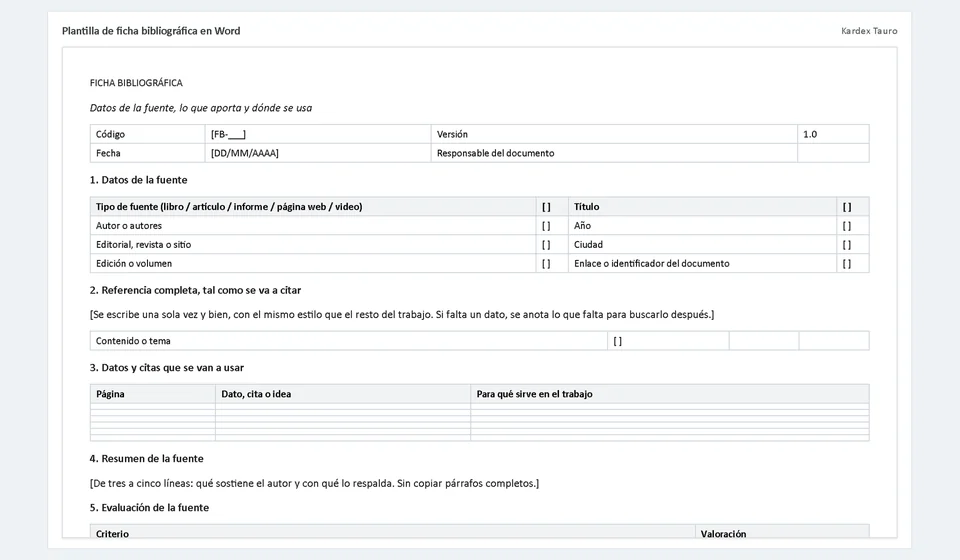Click the 'Criterio' column header
Screen dimensions: 960x560
[x=392, y=531]
